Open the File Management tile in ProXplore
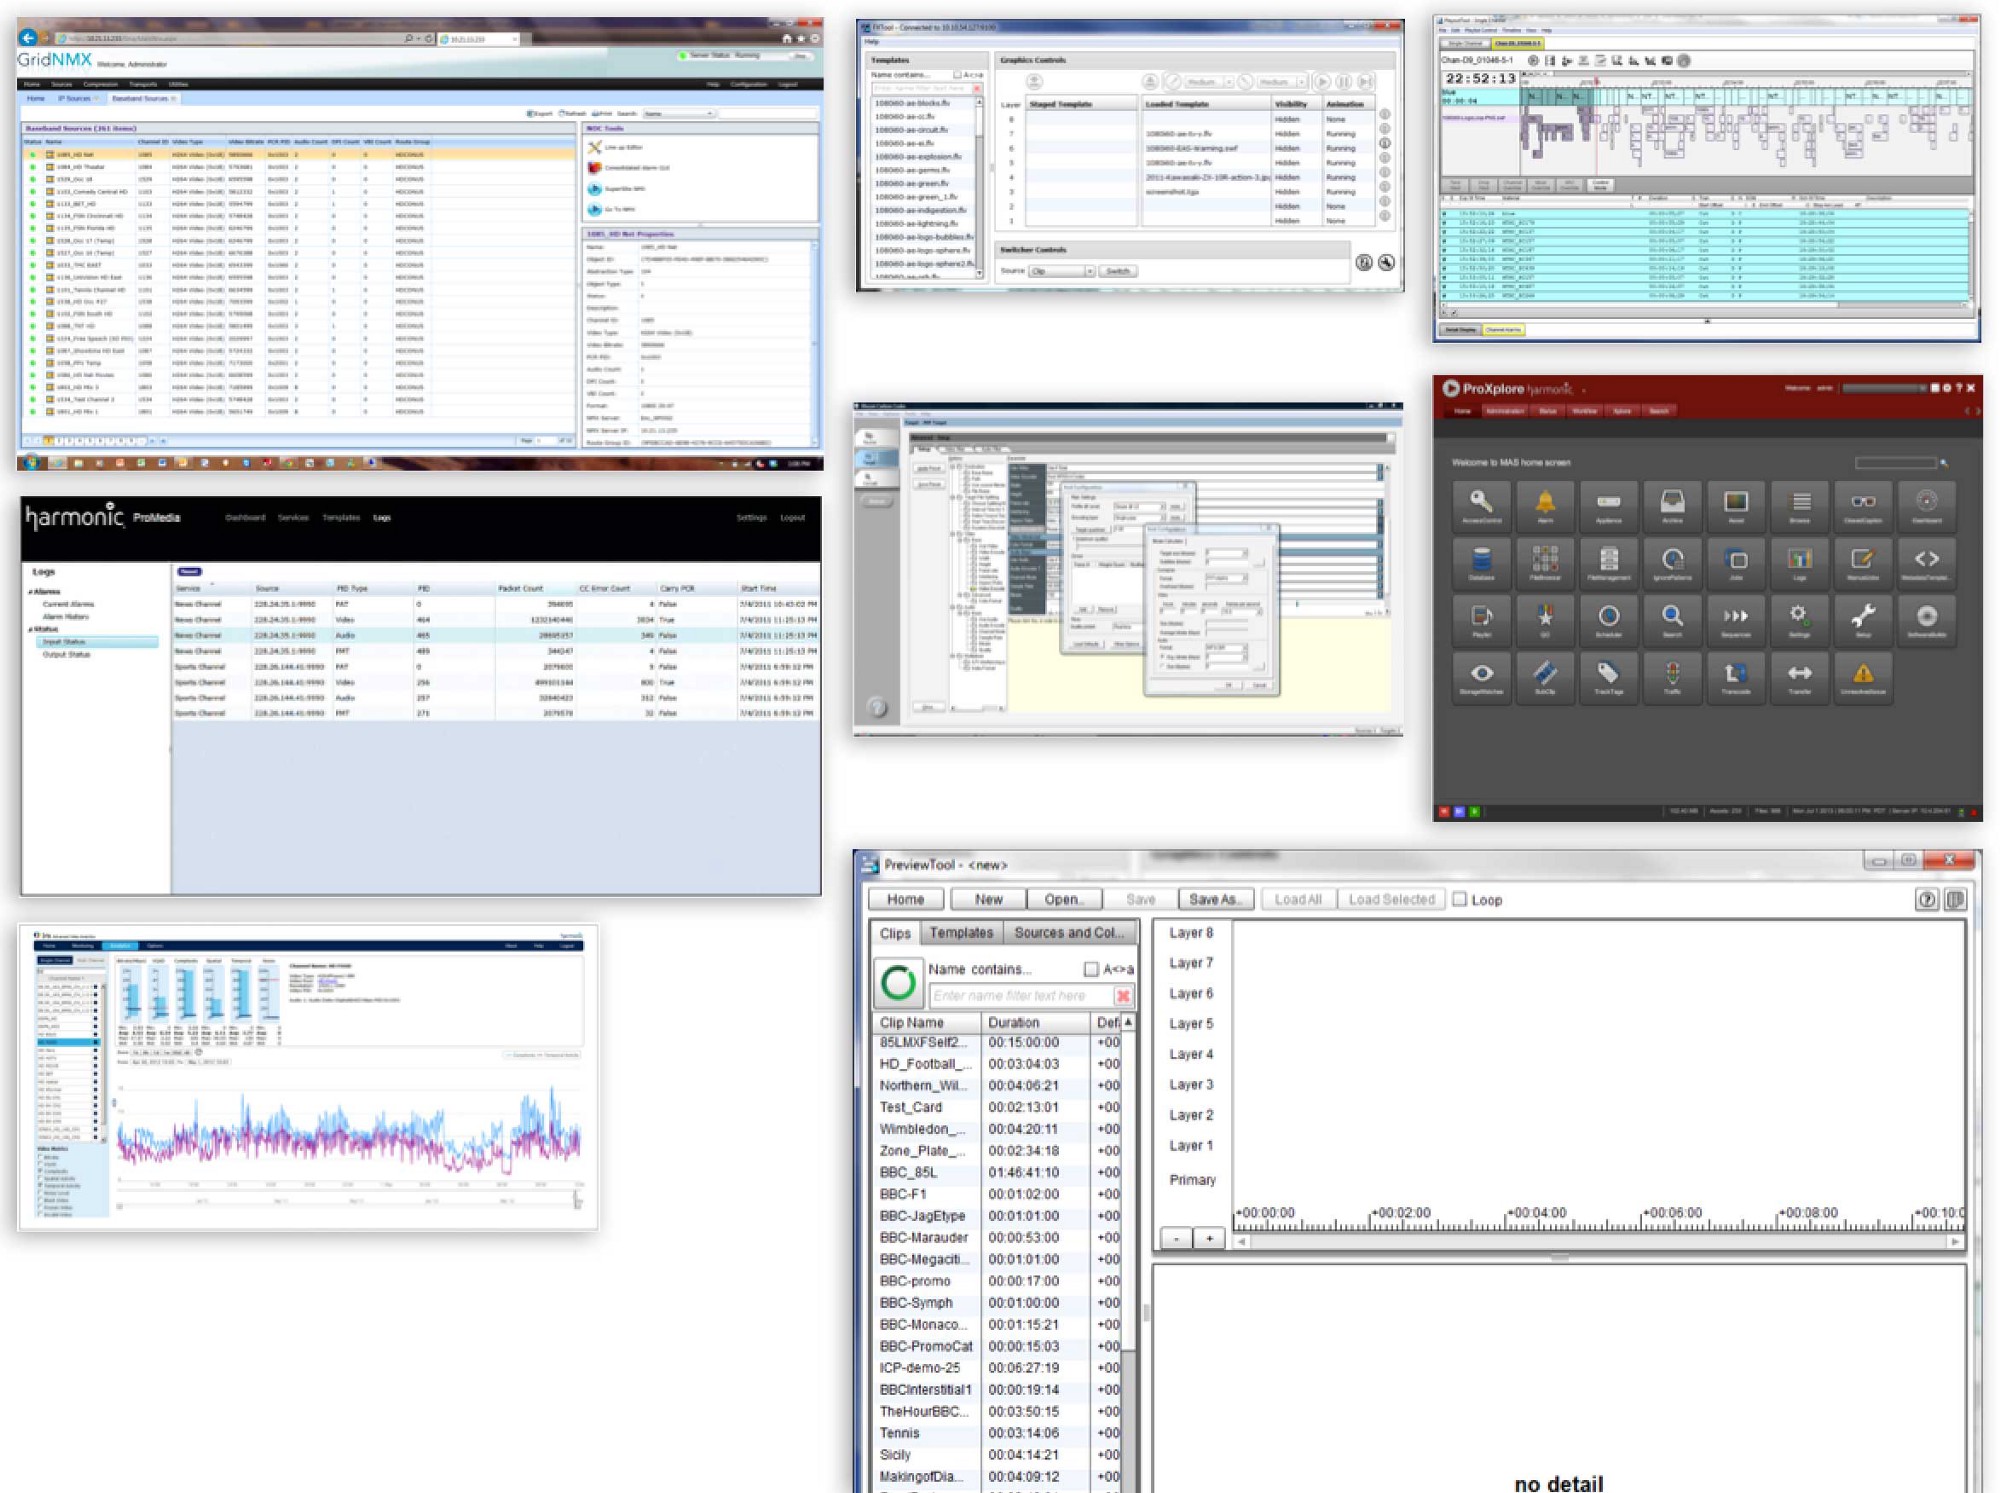 (x=1608, y=563)
